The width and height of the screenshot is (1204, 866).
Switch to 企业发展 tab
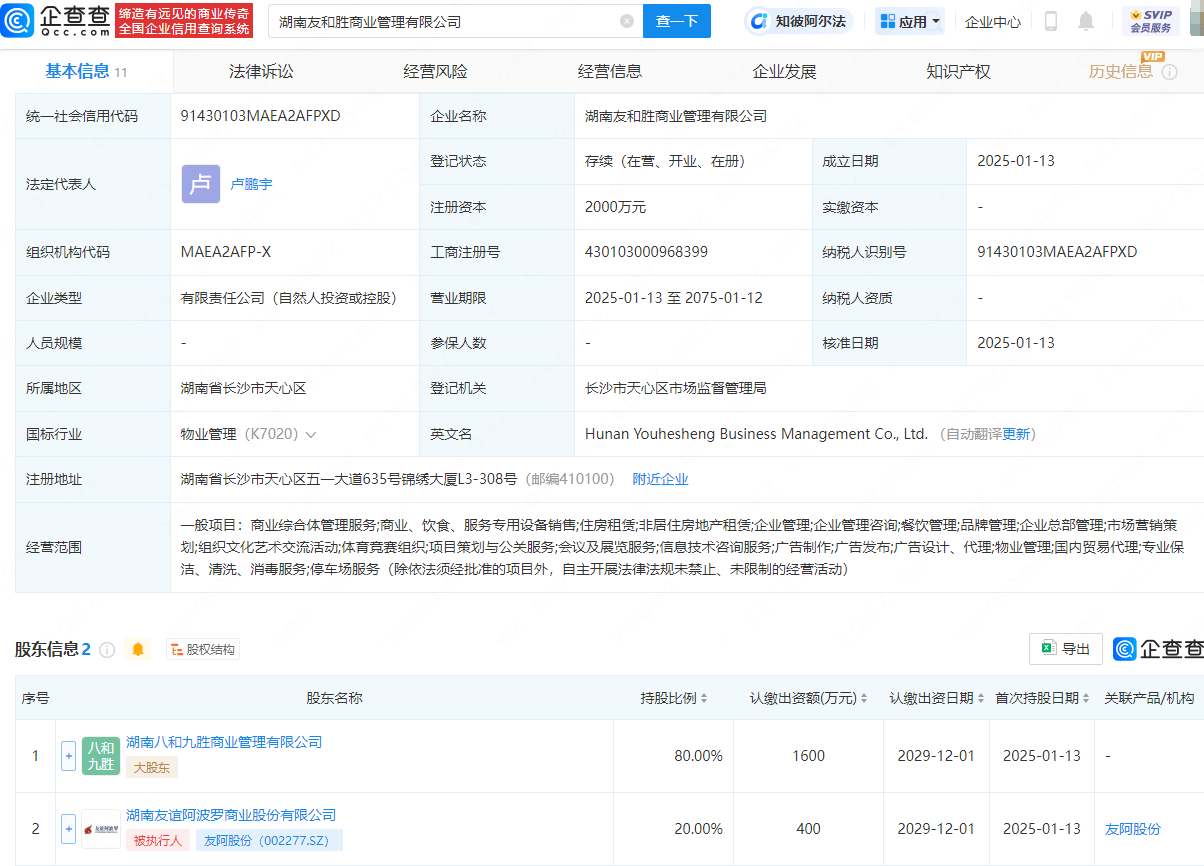coord(784,71)
